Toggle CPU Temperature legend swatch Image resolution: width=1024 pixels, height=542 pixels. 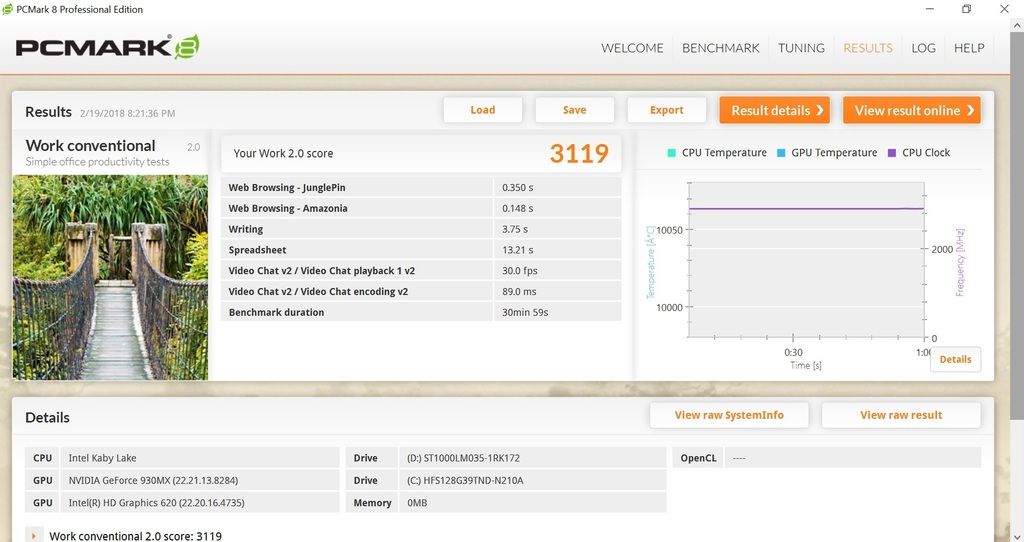[x=671, y=153]
